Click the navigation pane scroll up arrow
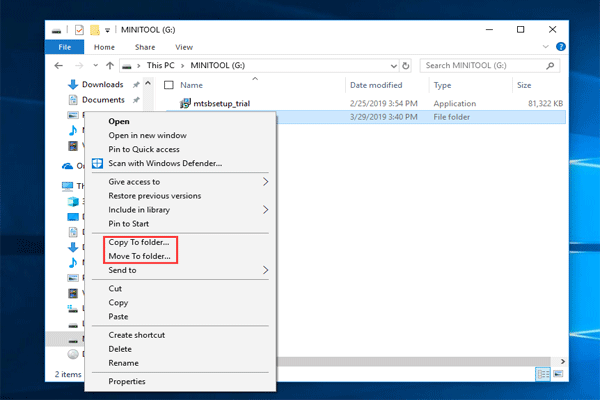Image resolution: width=600 pixels, height=400 pixels. (x=148, y=83)
